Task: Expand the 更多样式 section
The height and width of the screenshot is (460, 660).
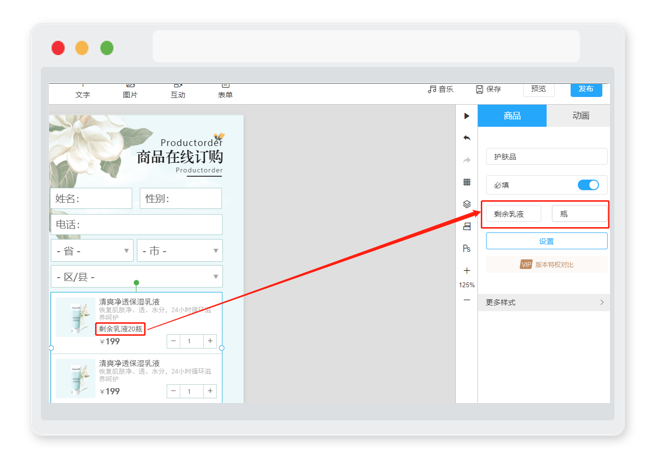Action: (544, 302)
